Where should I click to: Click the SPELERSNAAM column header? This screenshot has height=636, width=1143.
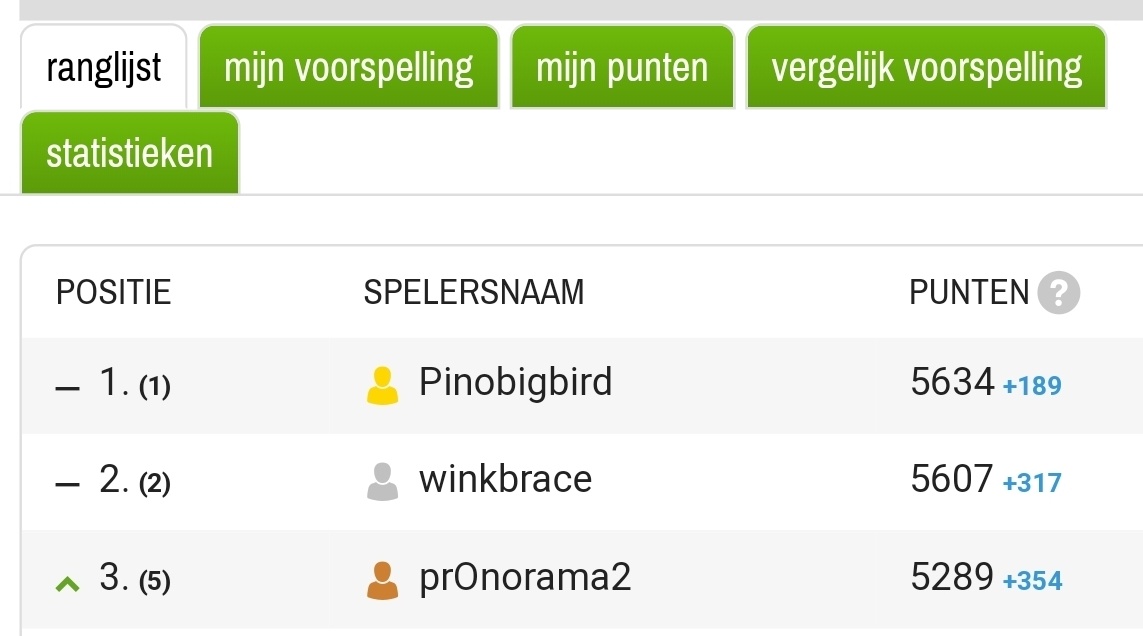[474, 293]
